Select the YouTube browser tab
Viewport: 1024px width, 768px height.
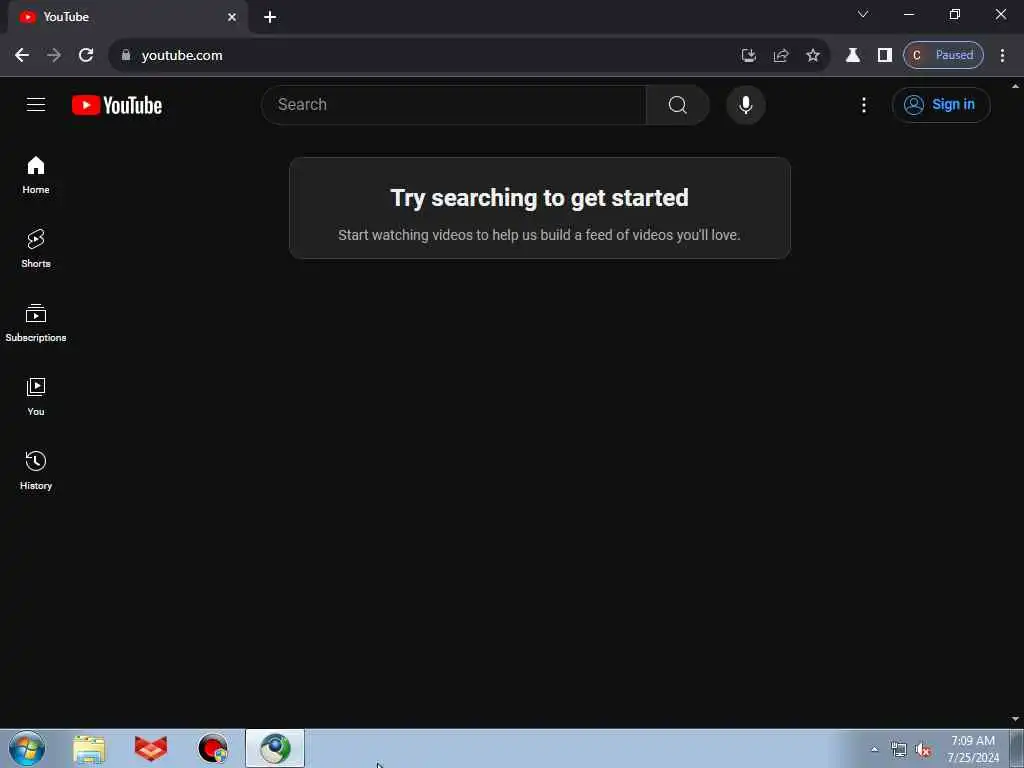(127, 17)
